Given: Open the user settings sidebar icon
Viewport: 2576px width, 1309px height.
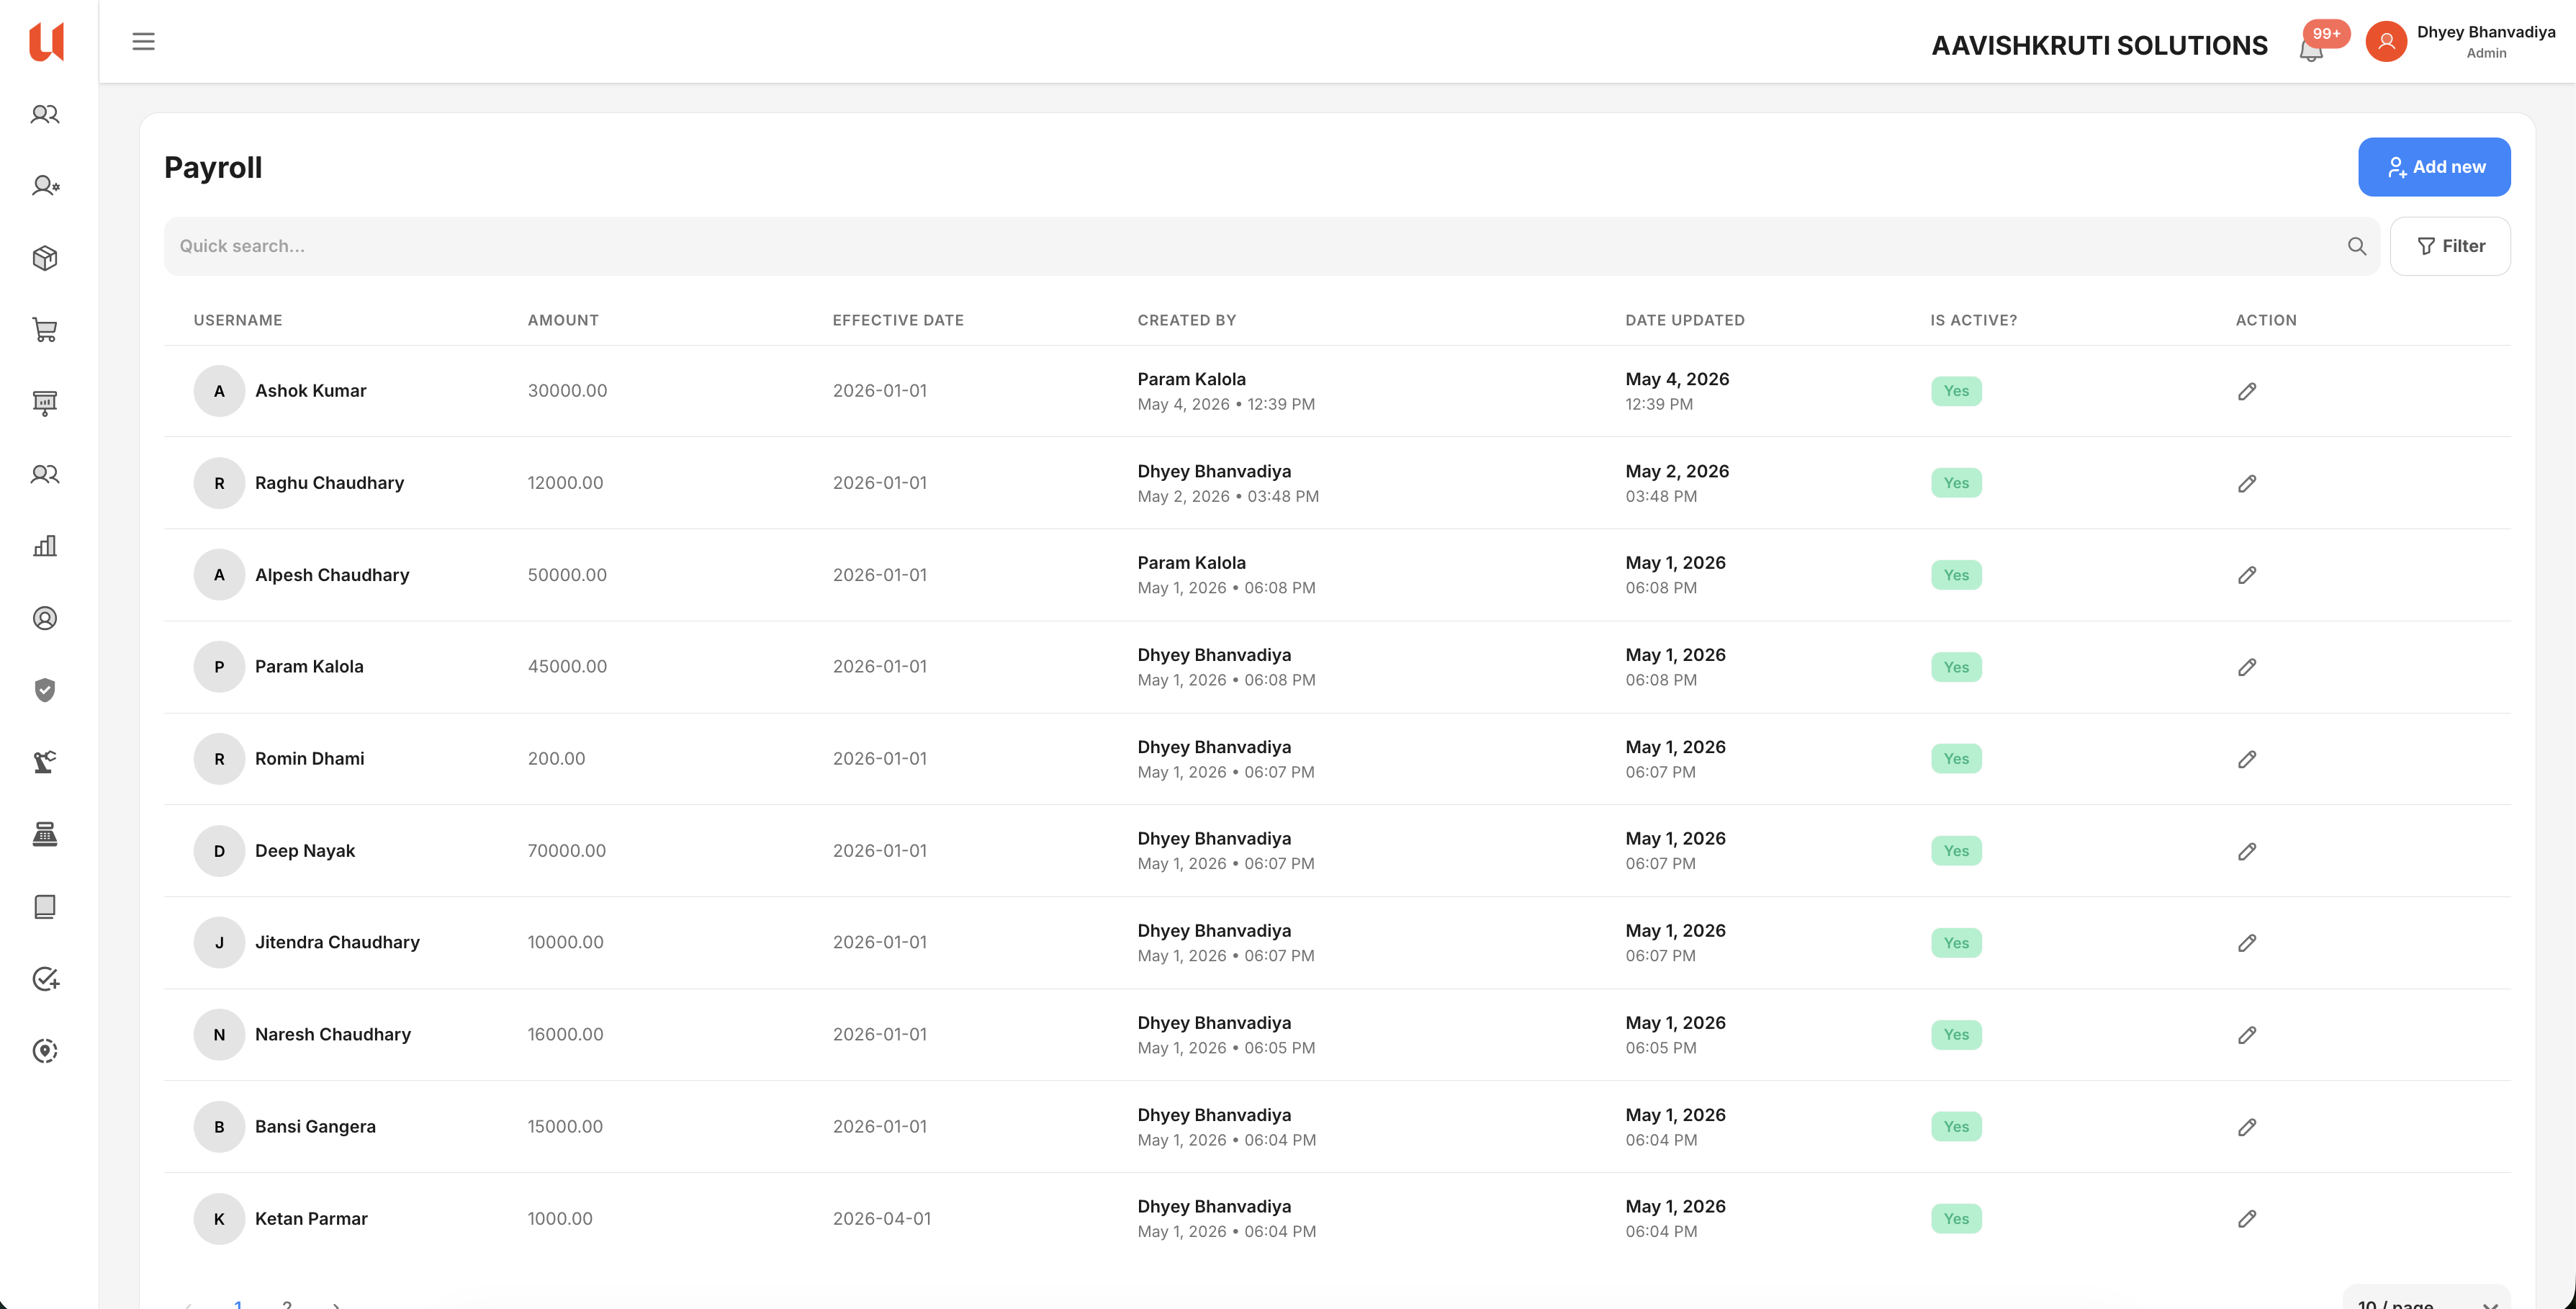Looking at the screenshot, I should click(x=45, y=186).
